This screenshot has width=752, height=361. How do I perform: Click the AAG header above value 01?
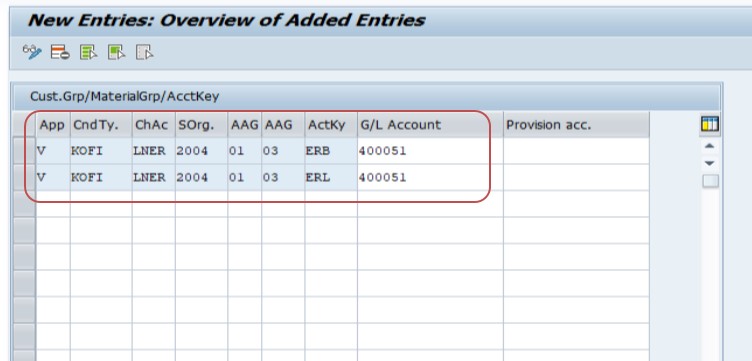[245, 125]
